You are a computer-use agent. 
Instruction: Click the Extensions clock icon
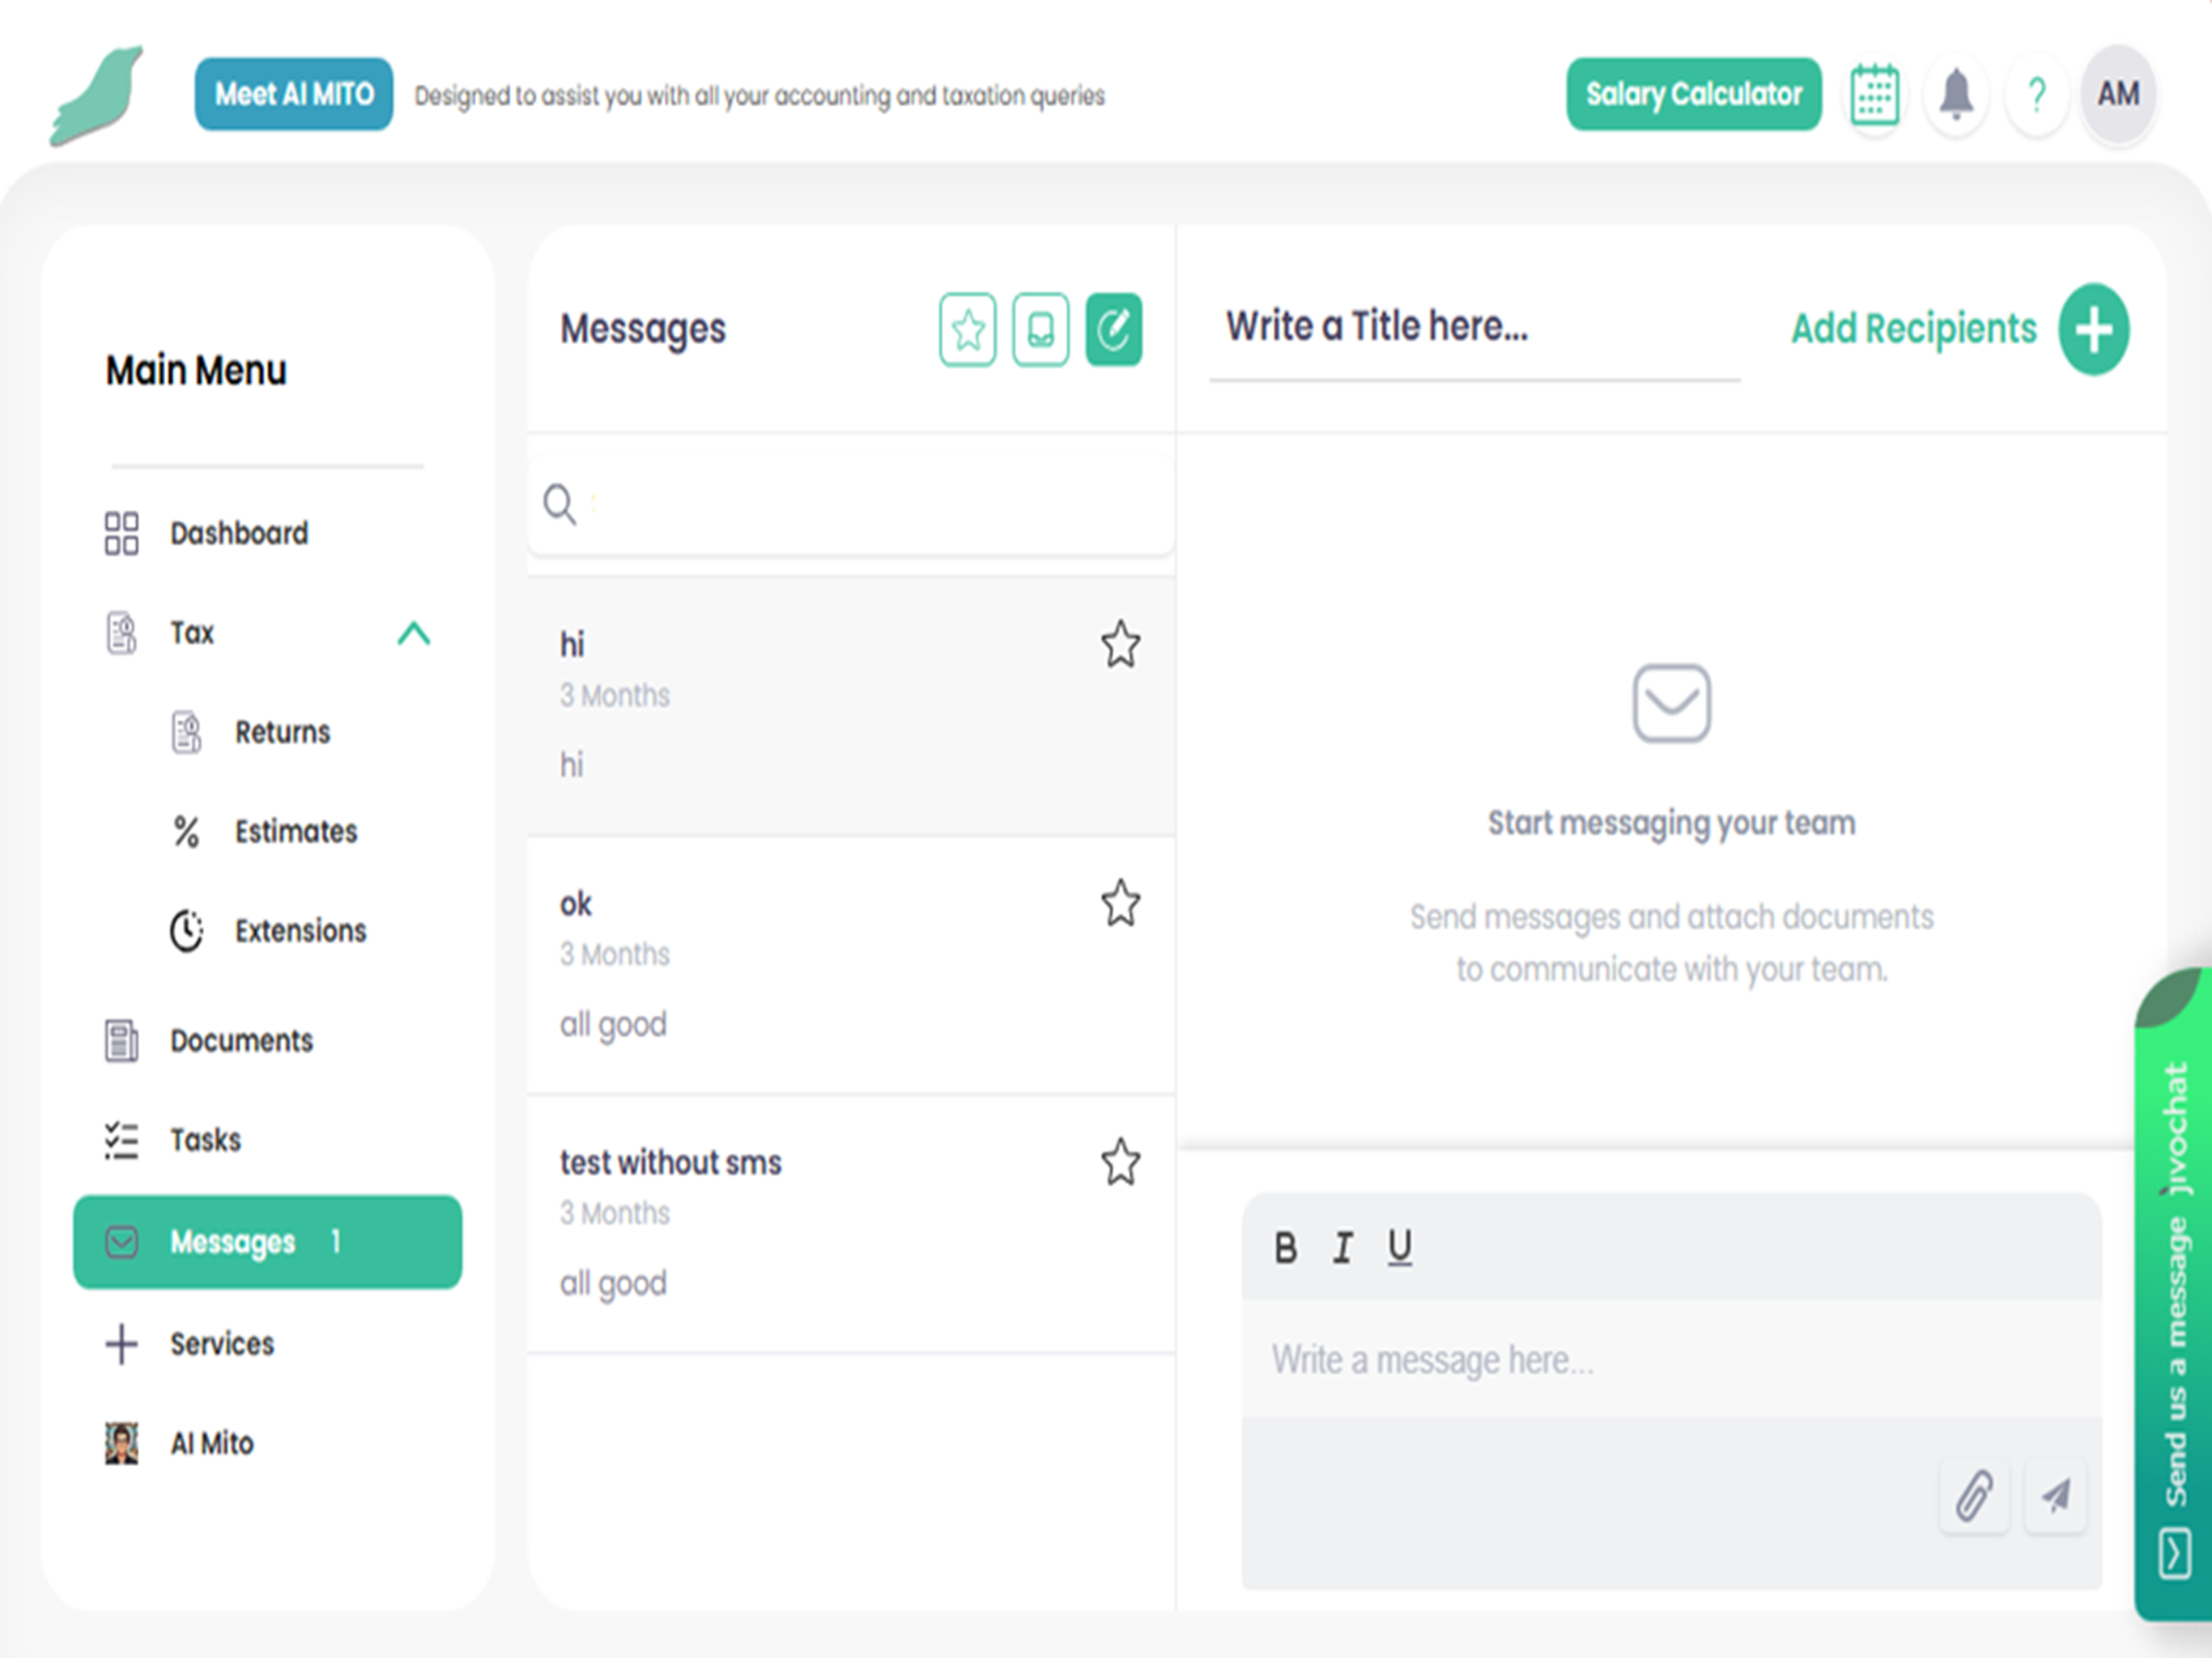[x=186, y=930]
